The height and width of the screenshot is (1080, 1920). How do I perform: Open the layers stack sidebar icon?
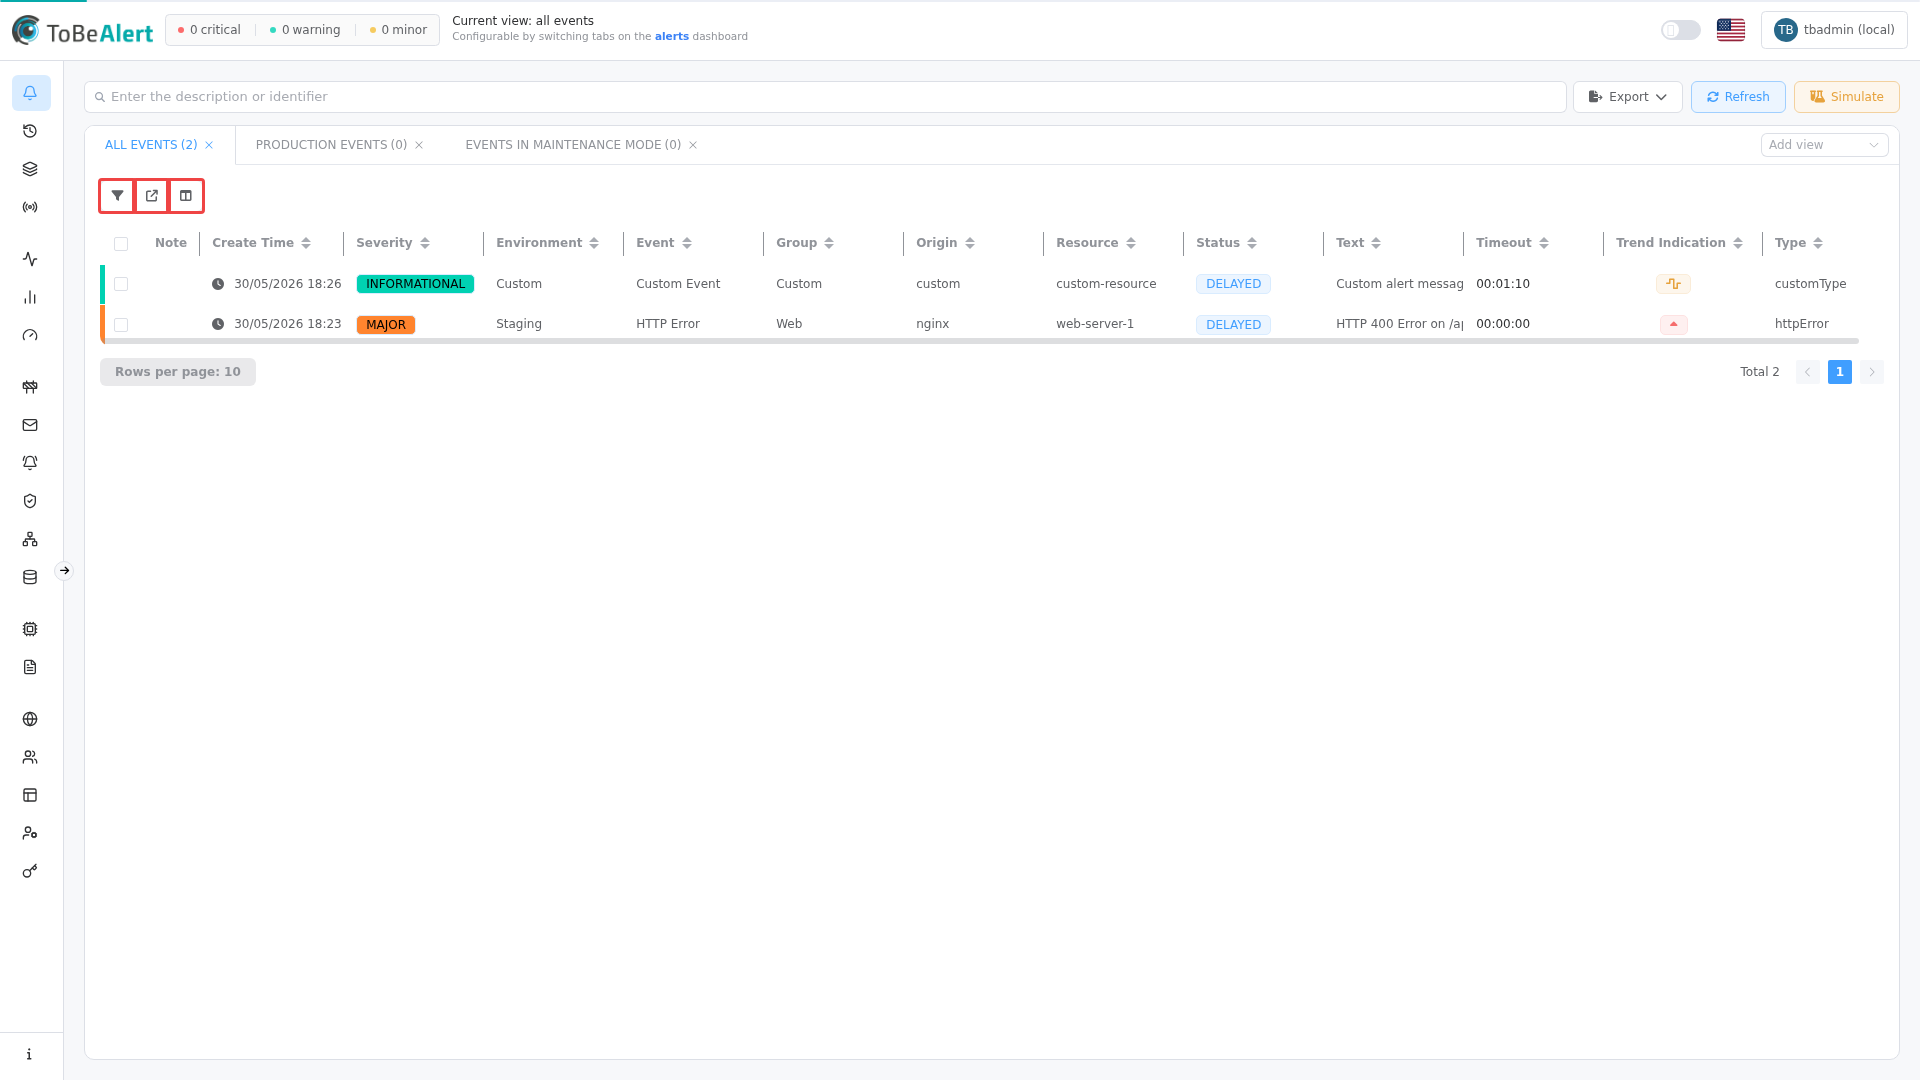pyautogui.click(x=30, y=169)
